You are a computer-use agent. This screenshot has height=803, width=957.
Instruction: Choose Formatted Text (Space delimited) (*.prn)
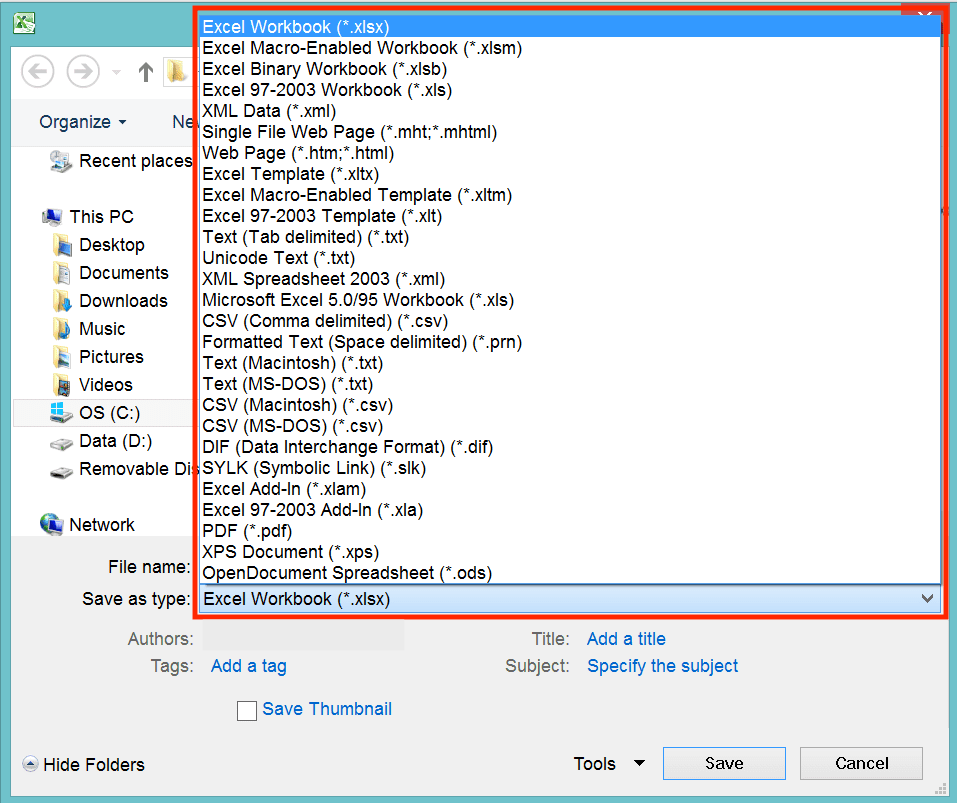coord(570,342)
